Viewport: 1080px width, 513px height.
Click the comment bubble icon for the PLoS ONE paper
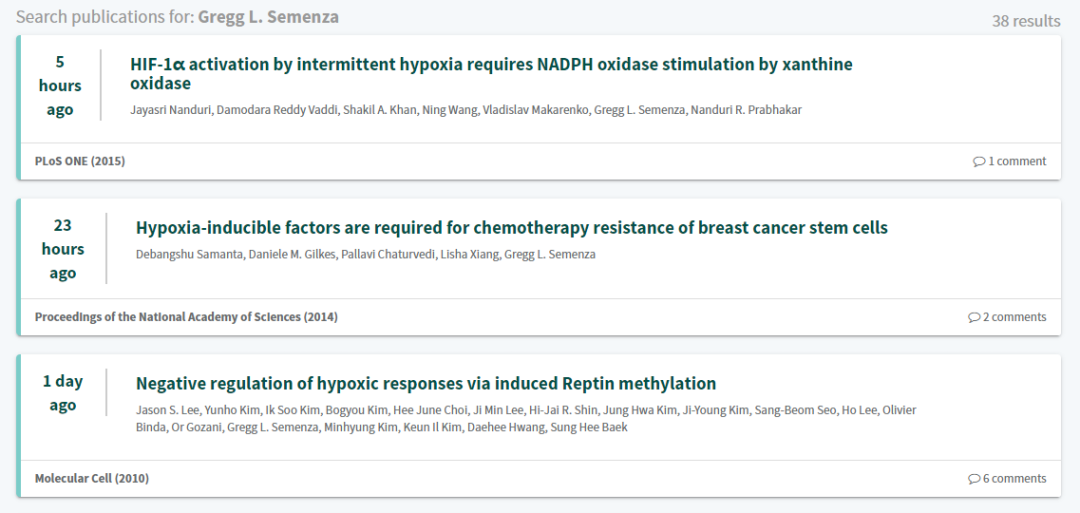(979, 161)
